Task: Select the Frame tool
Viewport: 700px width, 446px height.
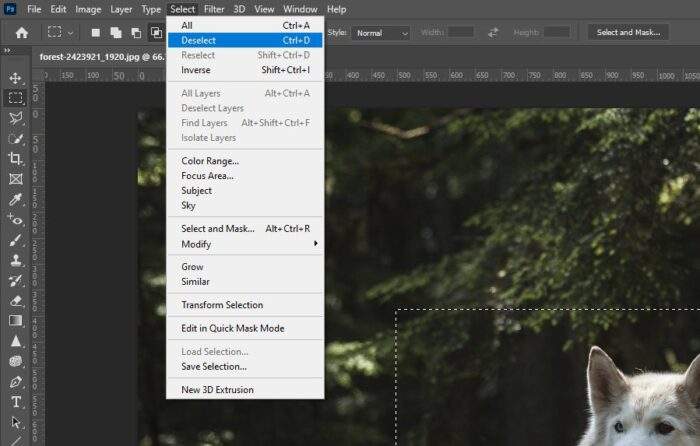Action: coord(16,179)
